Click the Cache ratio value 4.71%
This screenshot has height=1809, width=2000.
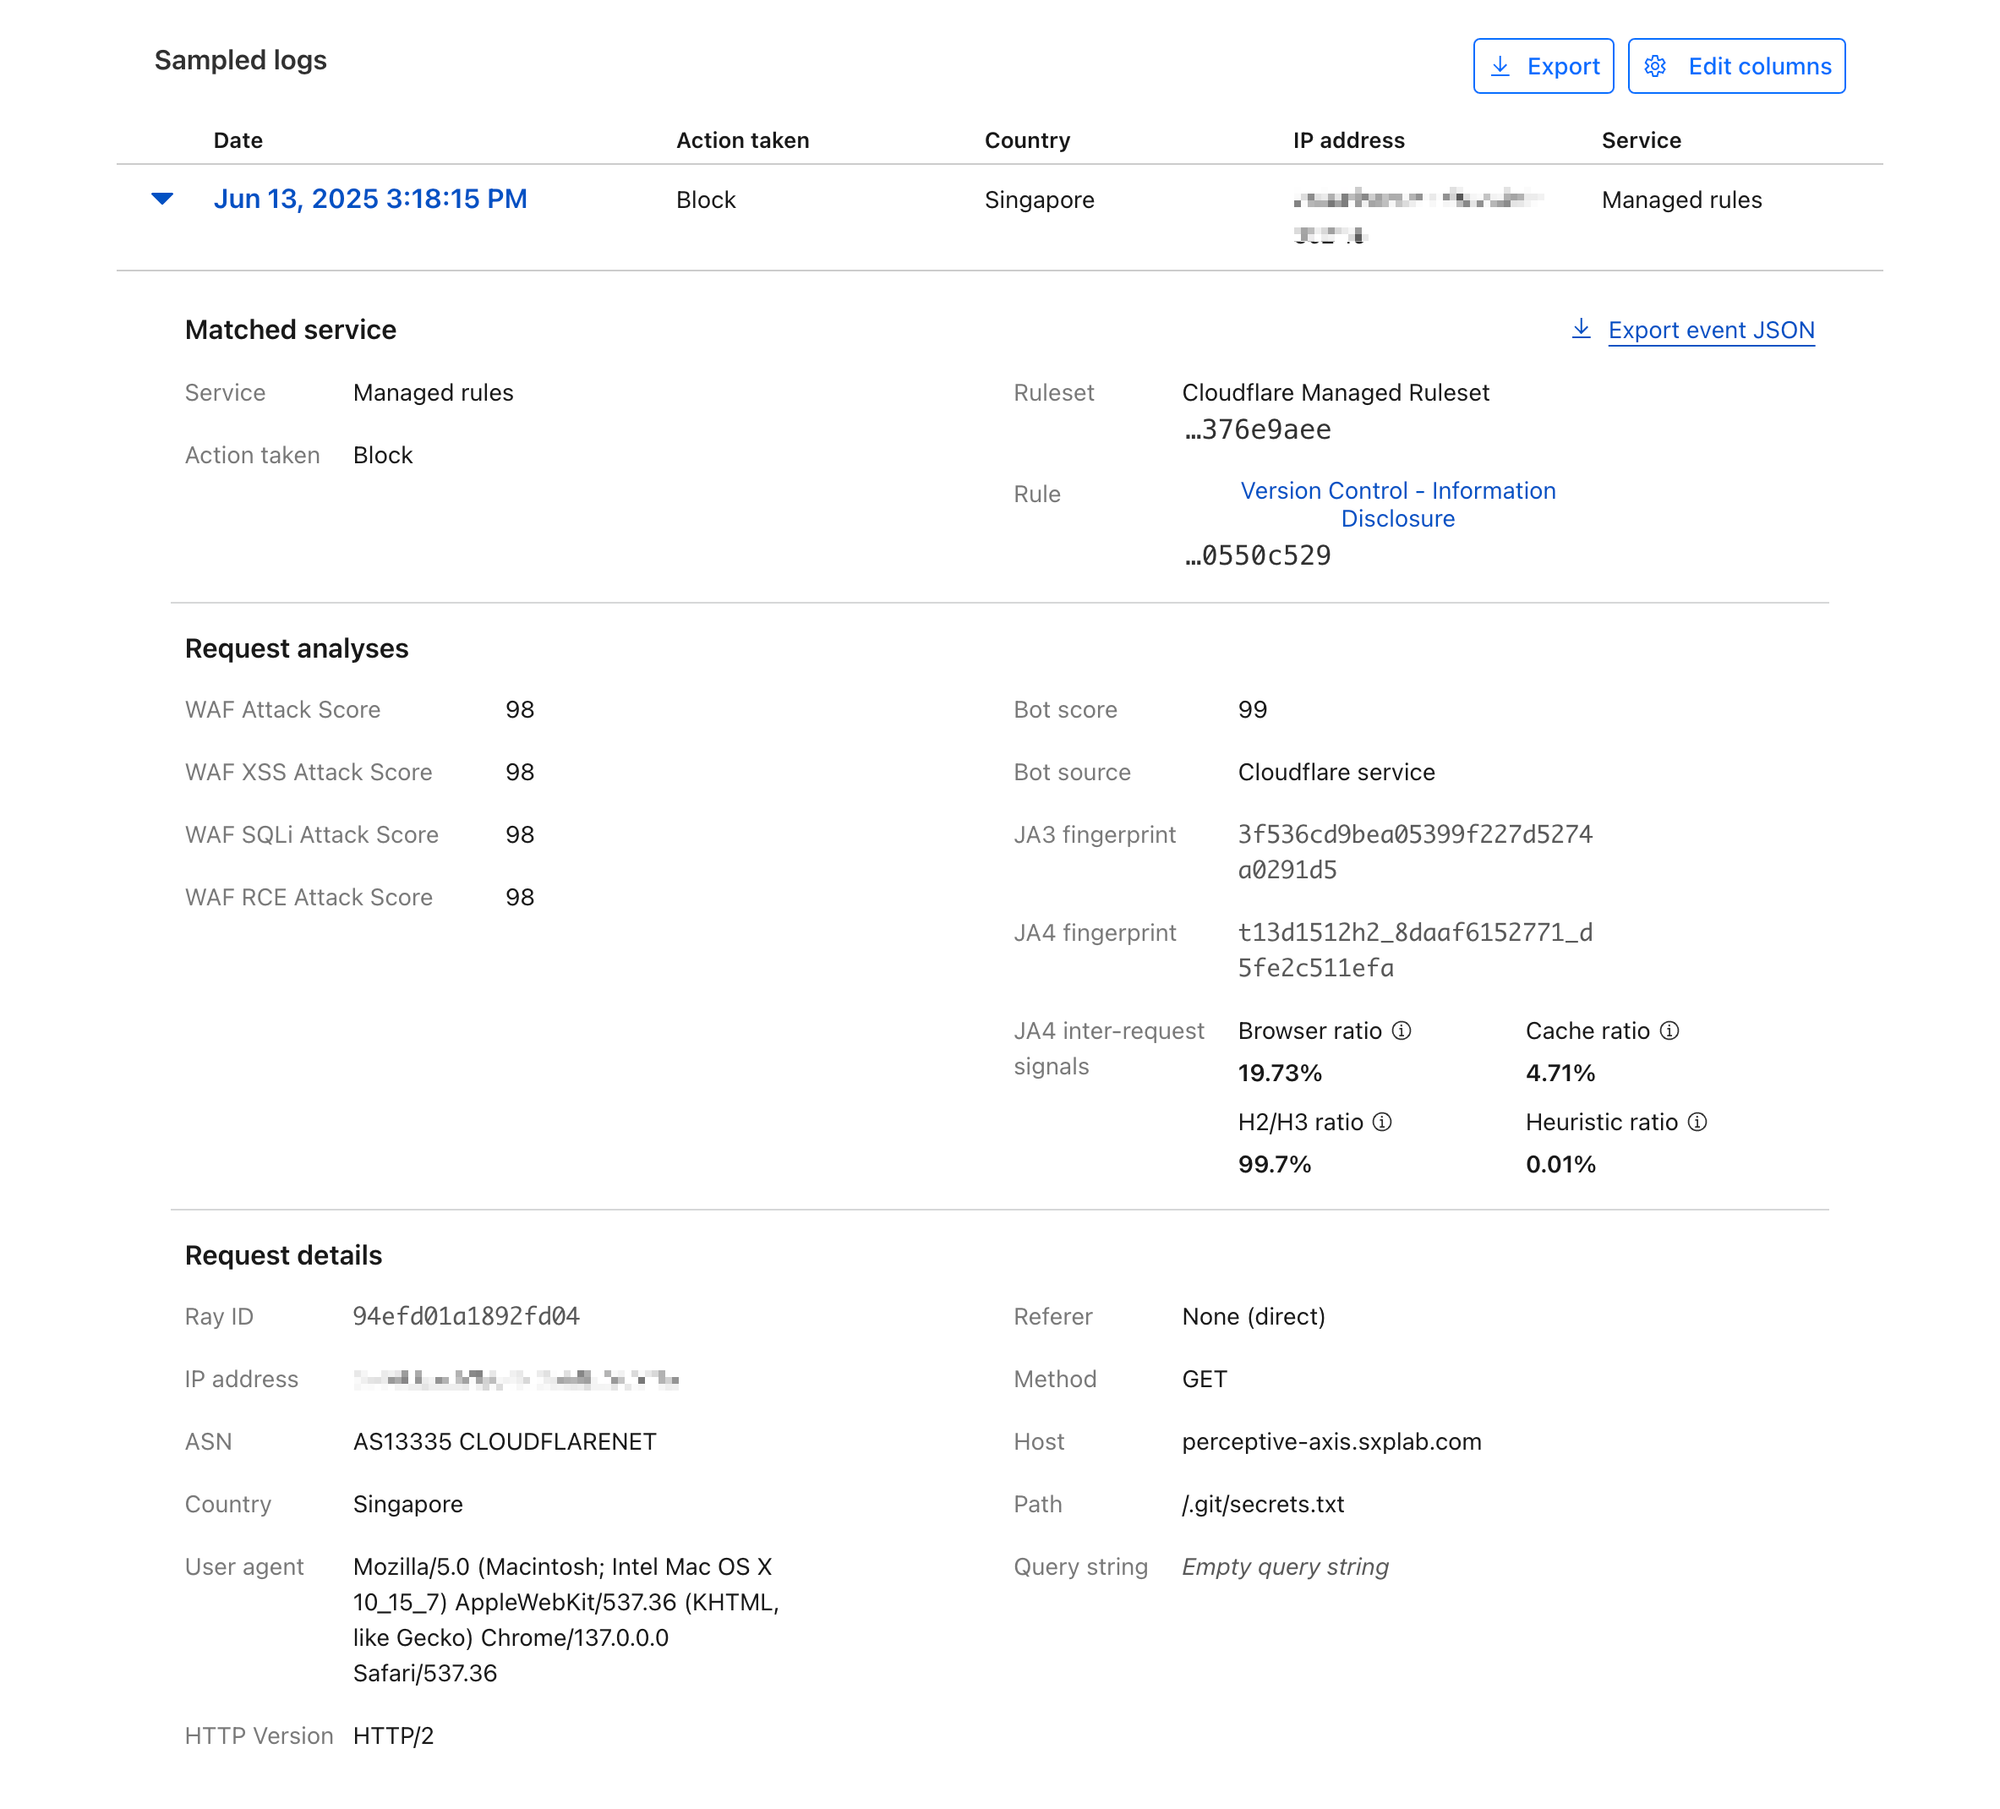(x=1560, y=1073)
